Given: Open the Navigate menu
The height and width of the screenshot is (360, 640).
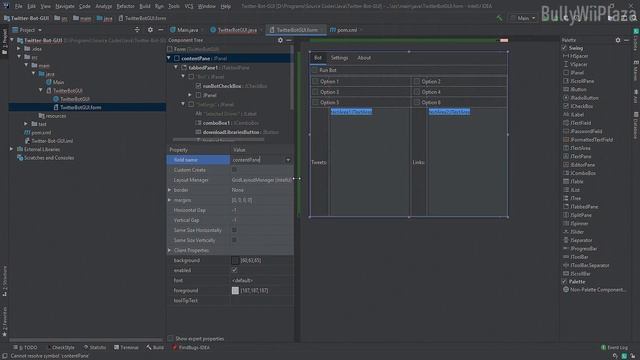Looking at the screenshot, I should coord(65,6).
